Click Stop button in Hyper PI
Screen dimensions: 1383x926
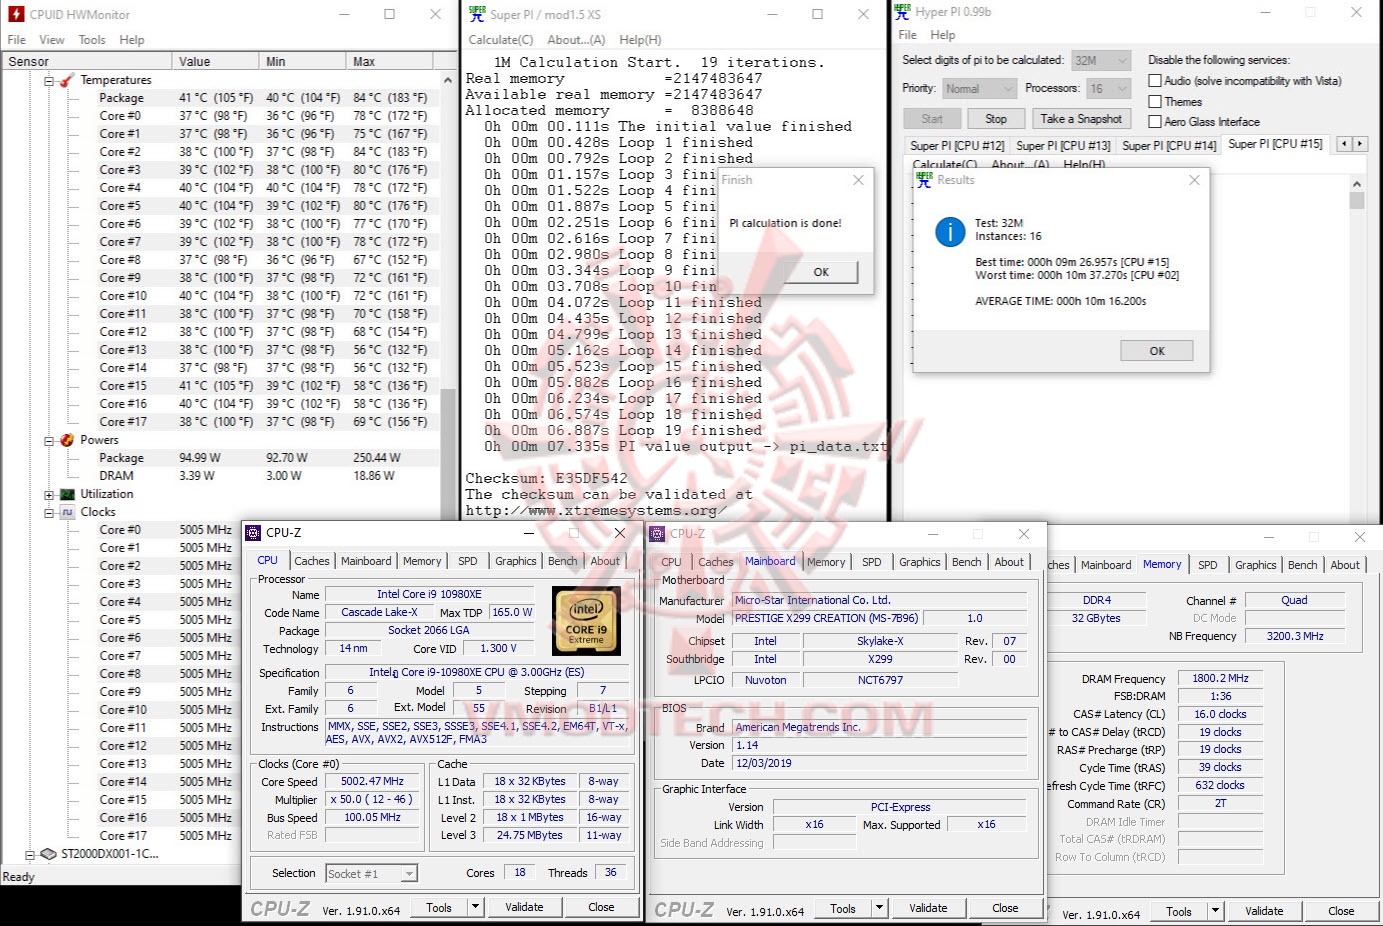pos(996,119)
